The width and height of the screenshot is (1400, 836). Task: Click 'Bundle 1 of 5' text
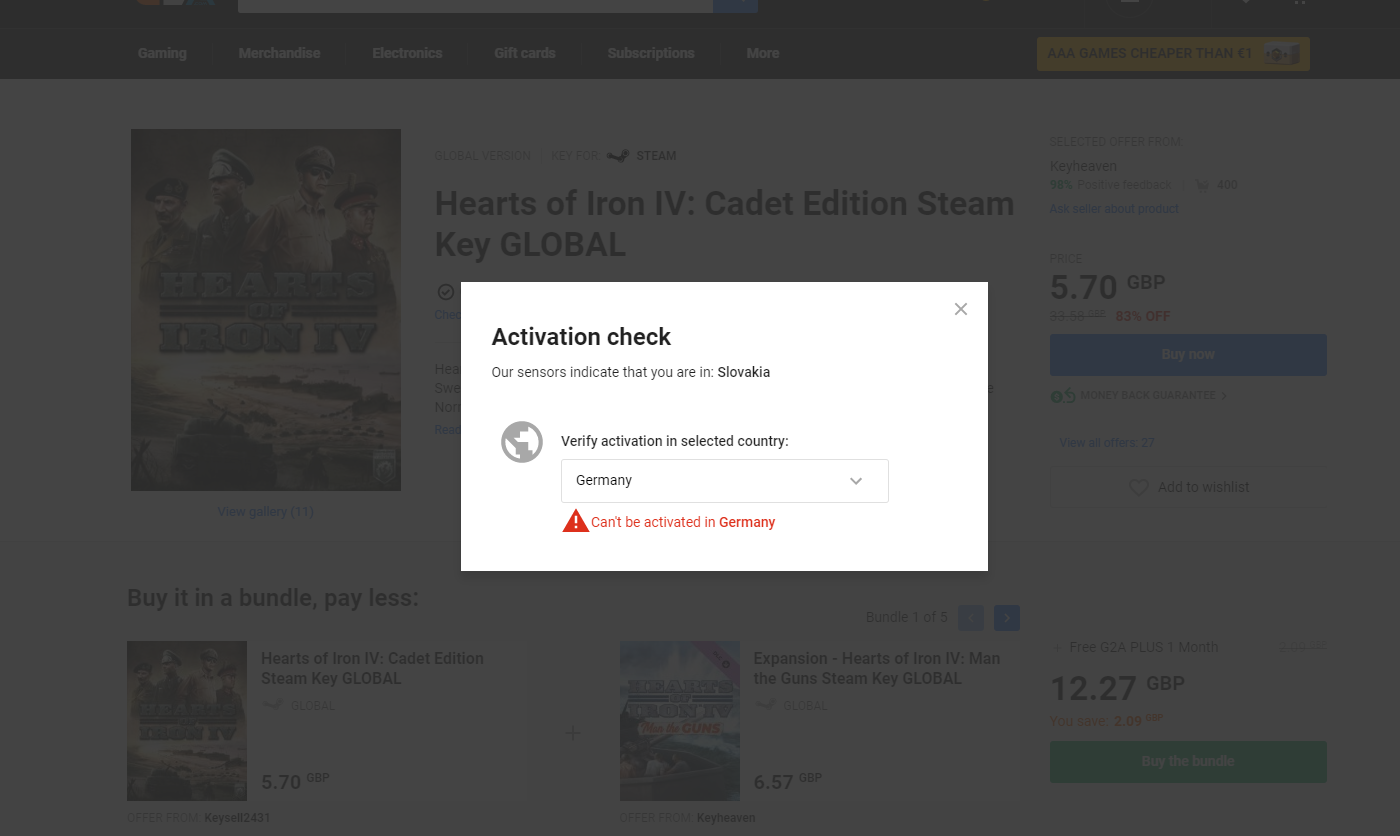pos(907,617)
